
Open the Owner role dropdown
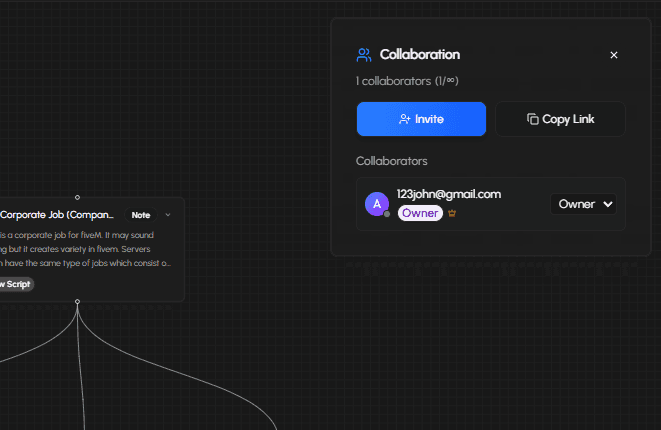(x=584, y=204)
